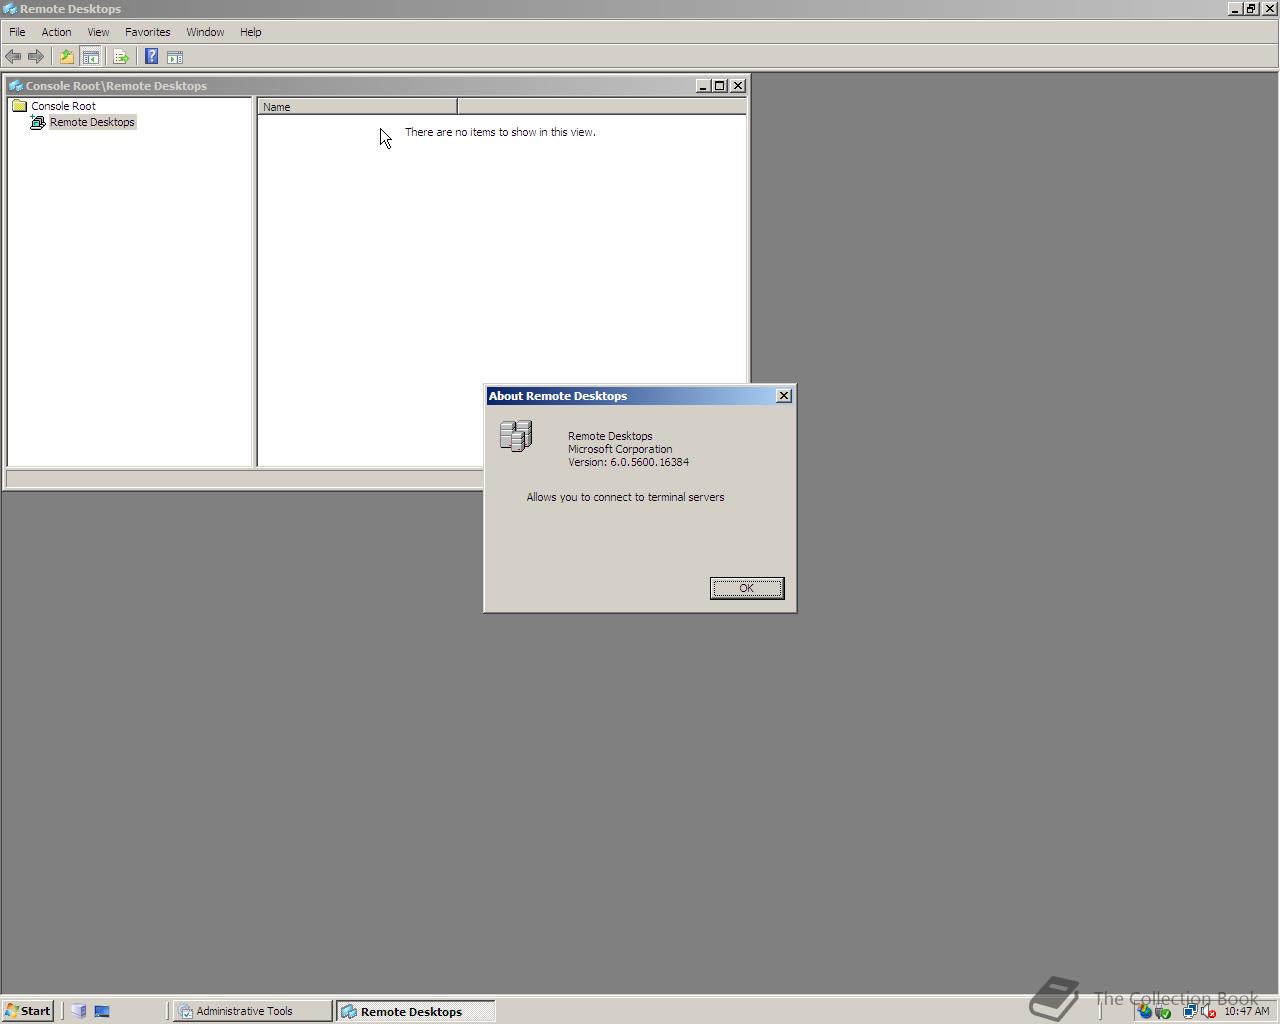Screen dimensions: 1280x1024
Task: Open the View menu
Action: 98,32
